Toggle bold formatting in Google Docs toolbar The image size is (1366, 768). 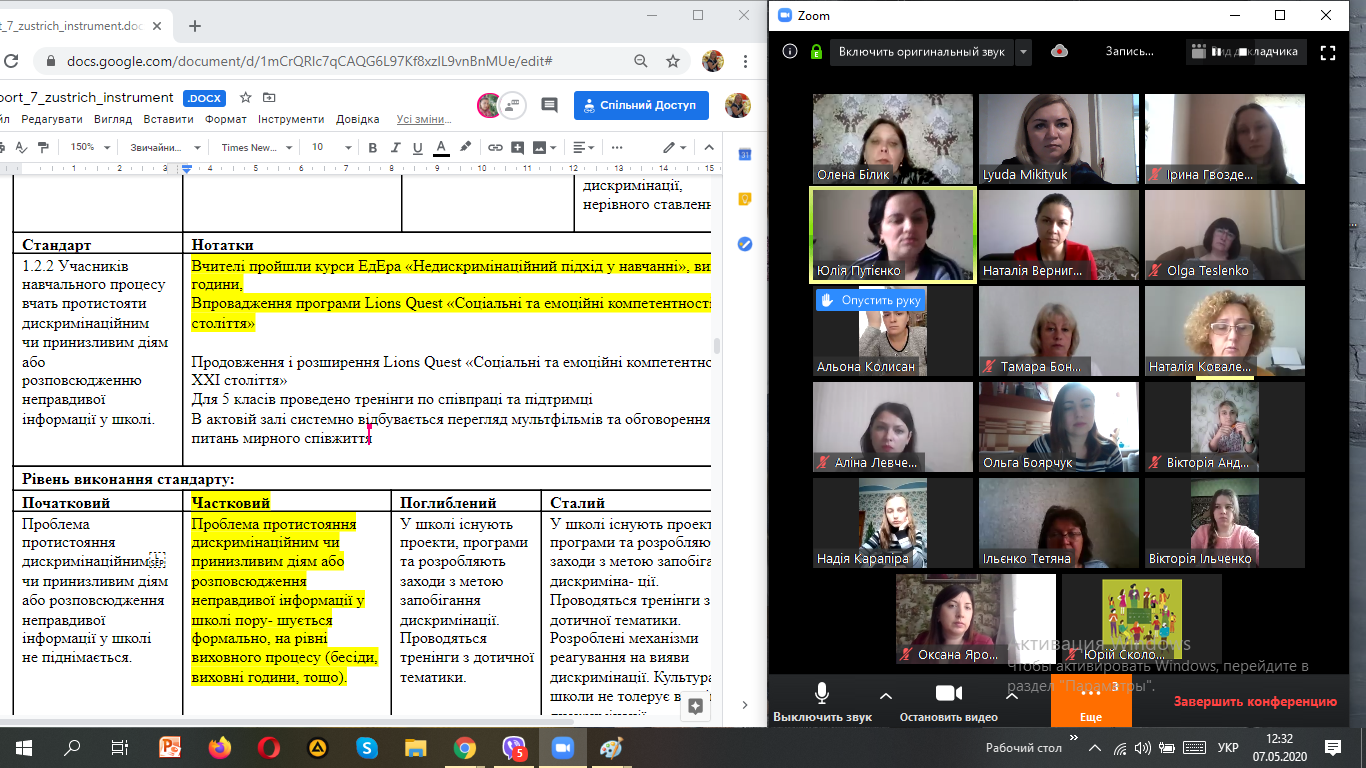[372, 147]
